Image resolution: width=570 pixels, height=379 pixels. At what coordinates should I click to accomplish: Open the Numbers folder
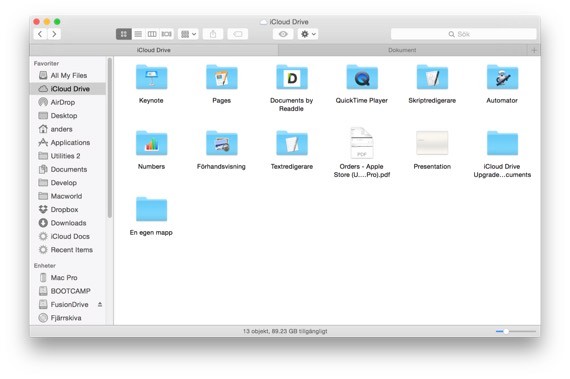coord(151,144)
